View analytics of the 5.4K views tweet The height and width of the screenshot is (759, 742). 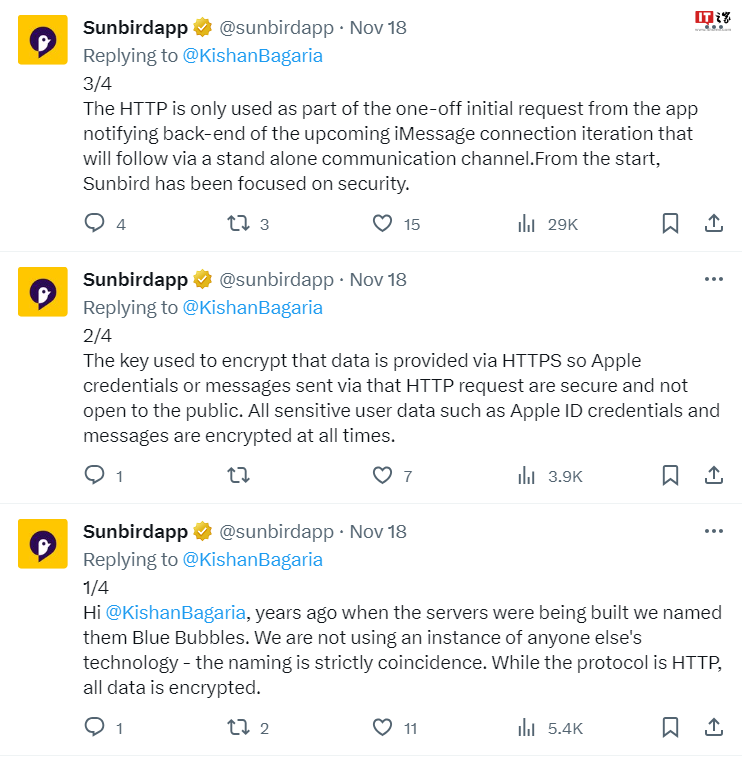527,728
